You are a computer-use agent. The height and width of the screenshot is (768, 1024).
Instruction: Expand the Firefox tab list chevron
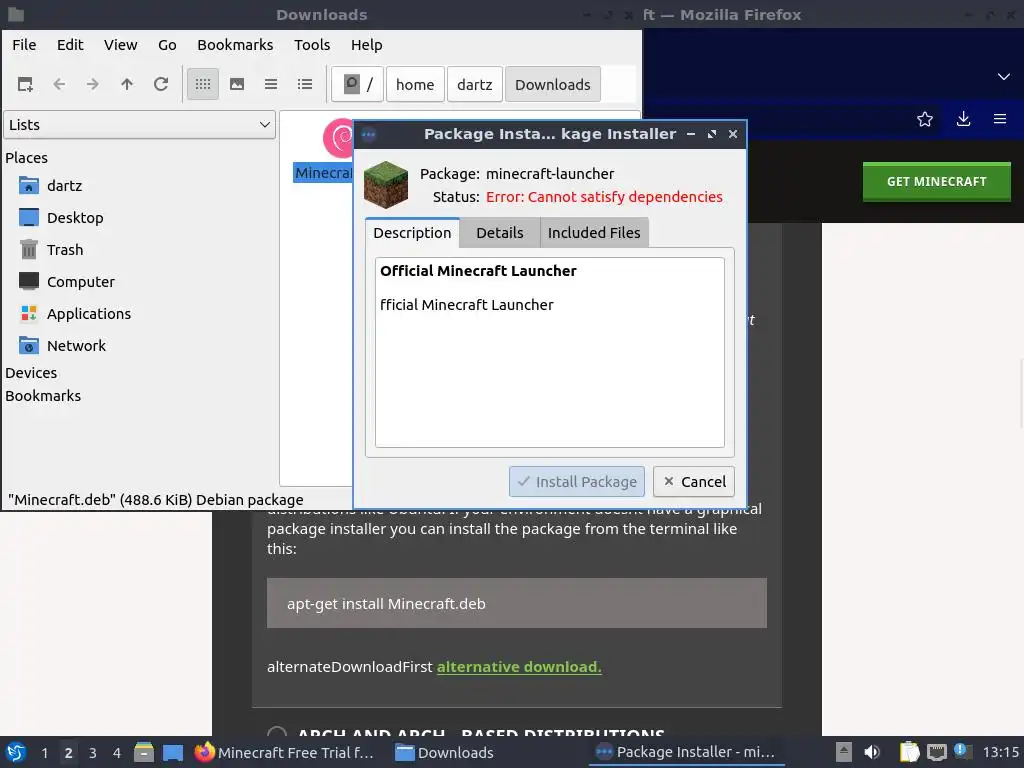(1004, 76)
